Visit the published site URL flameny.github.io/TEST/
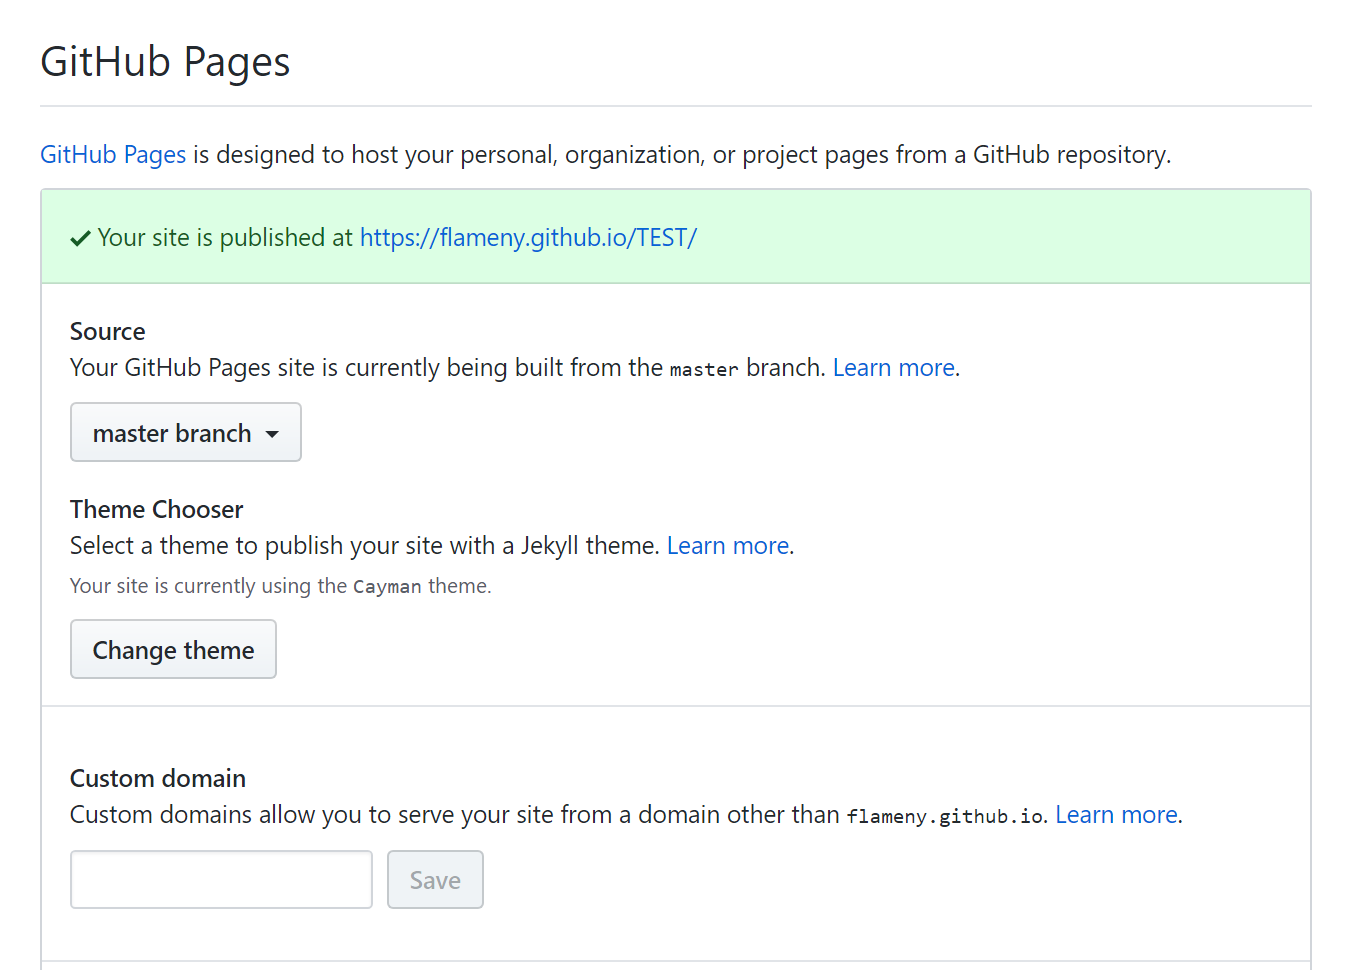This screenshot has height=970, width=1345. (x=528, y=238)
